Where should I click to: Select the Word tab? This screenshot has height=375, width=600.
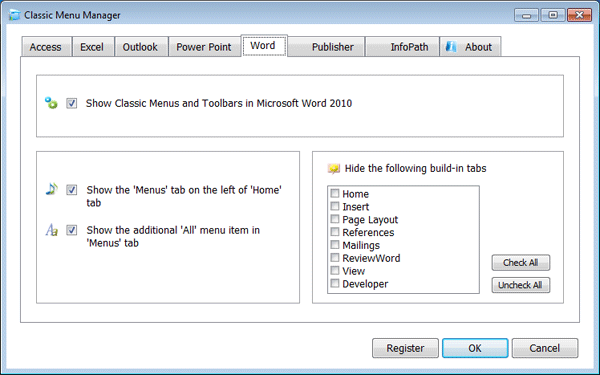point(264,46)
